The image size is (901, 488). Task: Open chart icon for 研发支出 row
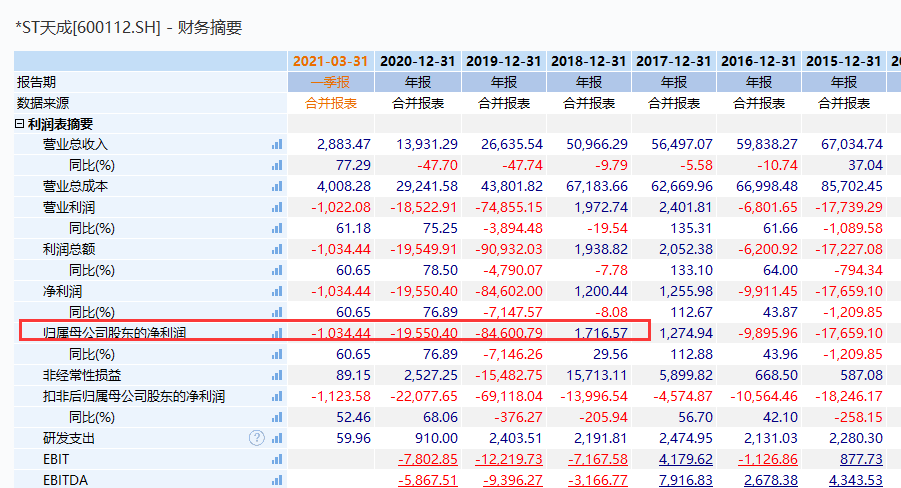pyautogui.click(x=277, y=439)
